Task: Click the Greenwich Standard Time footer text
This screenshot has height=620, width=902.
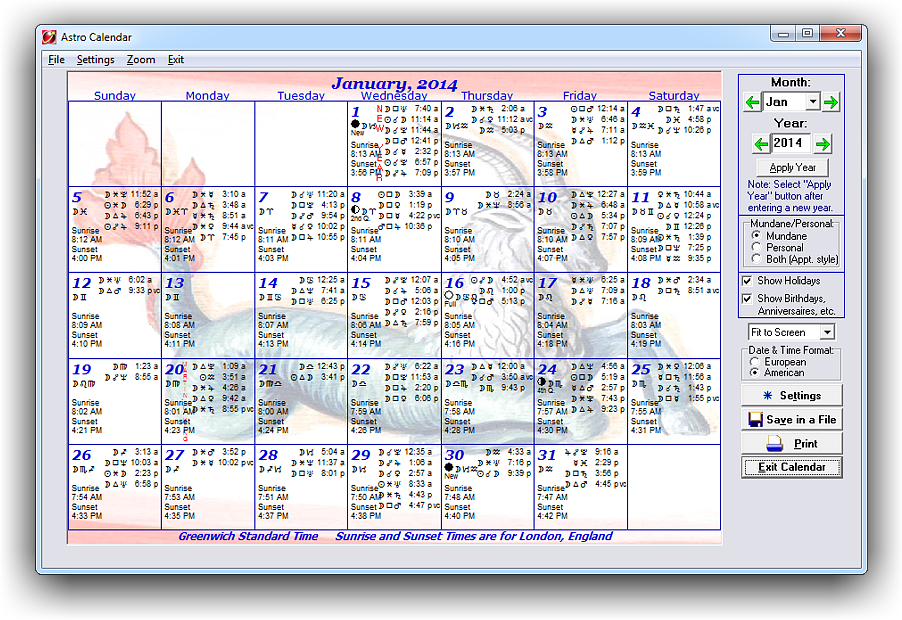Action: [x=248, y=536]
